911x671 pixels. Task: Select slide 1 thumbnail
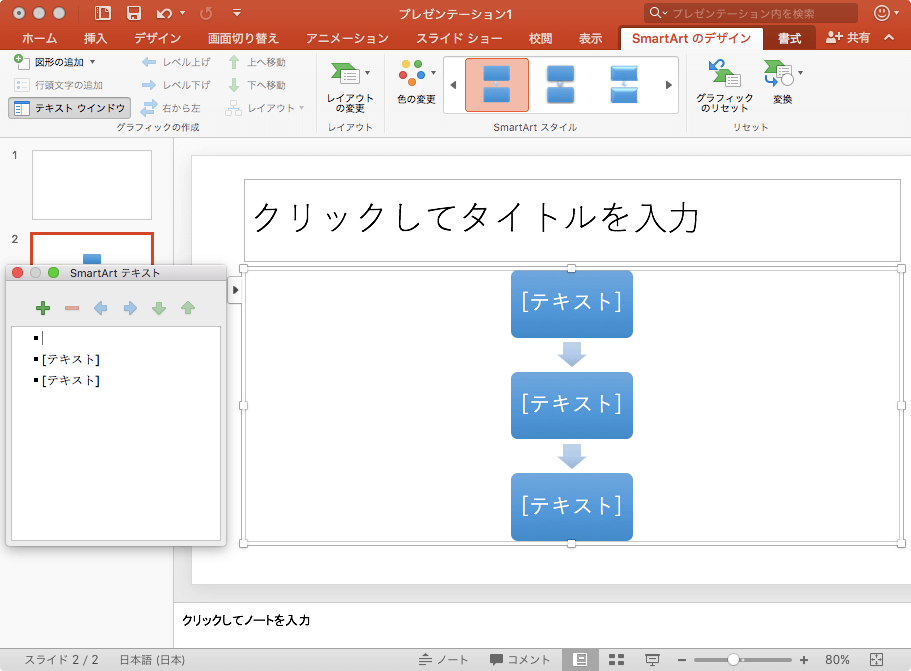(92, 185)
